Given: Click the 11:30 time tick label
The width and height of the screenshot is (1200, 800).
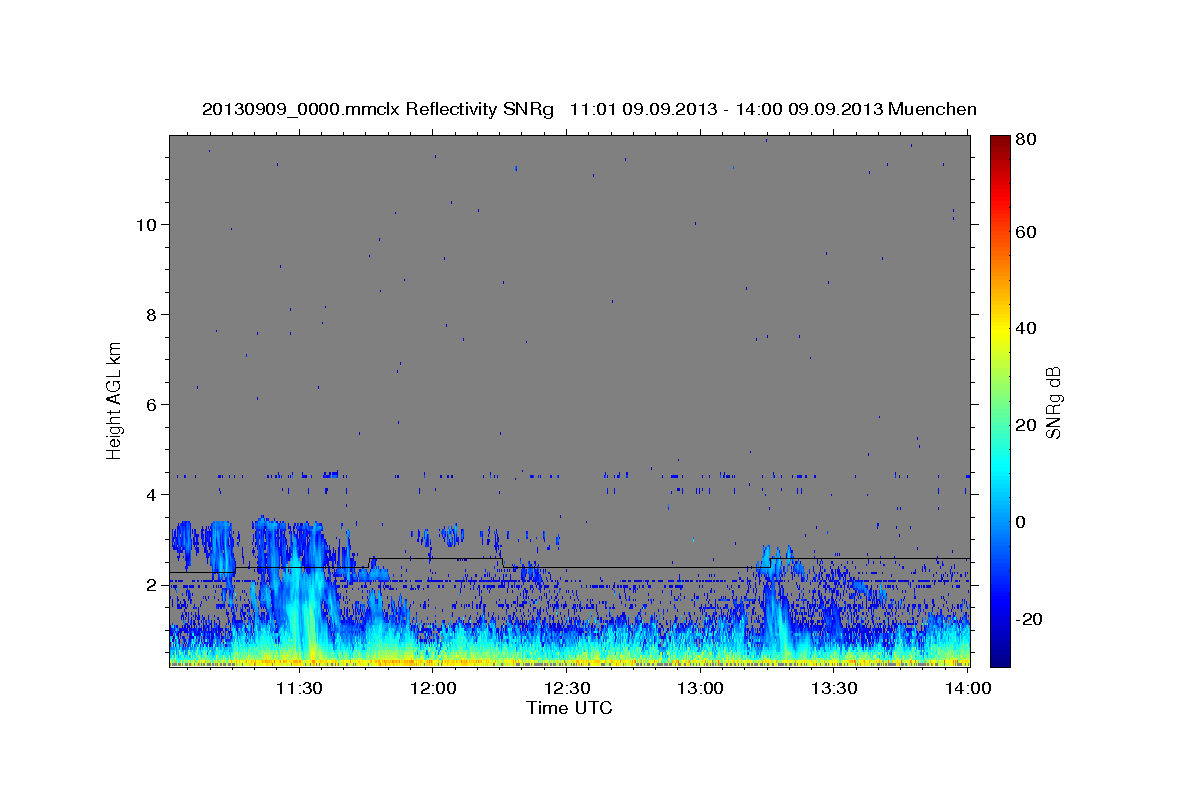Looking at the screenshot, I should [x=299, y=688].
